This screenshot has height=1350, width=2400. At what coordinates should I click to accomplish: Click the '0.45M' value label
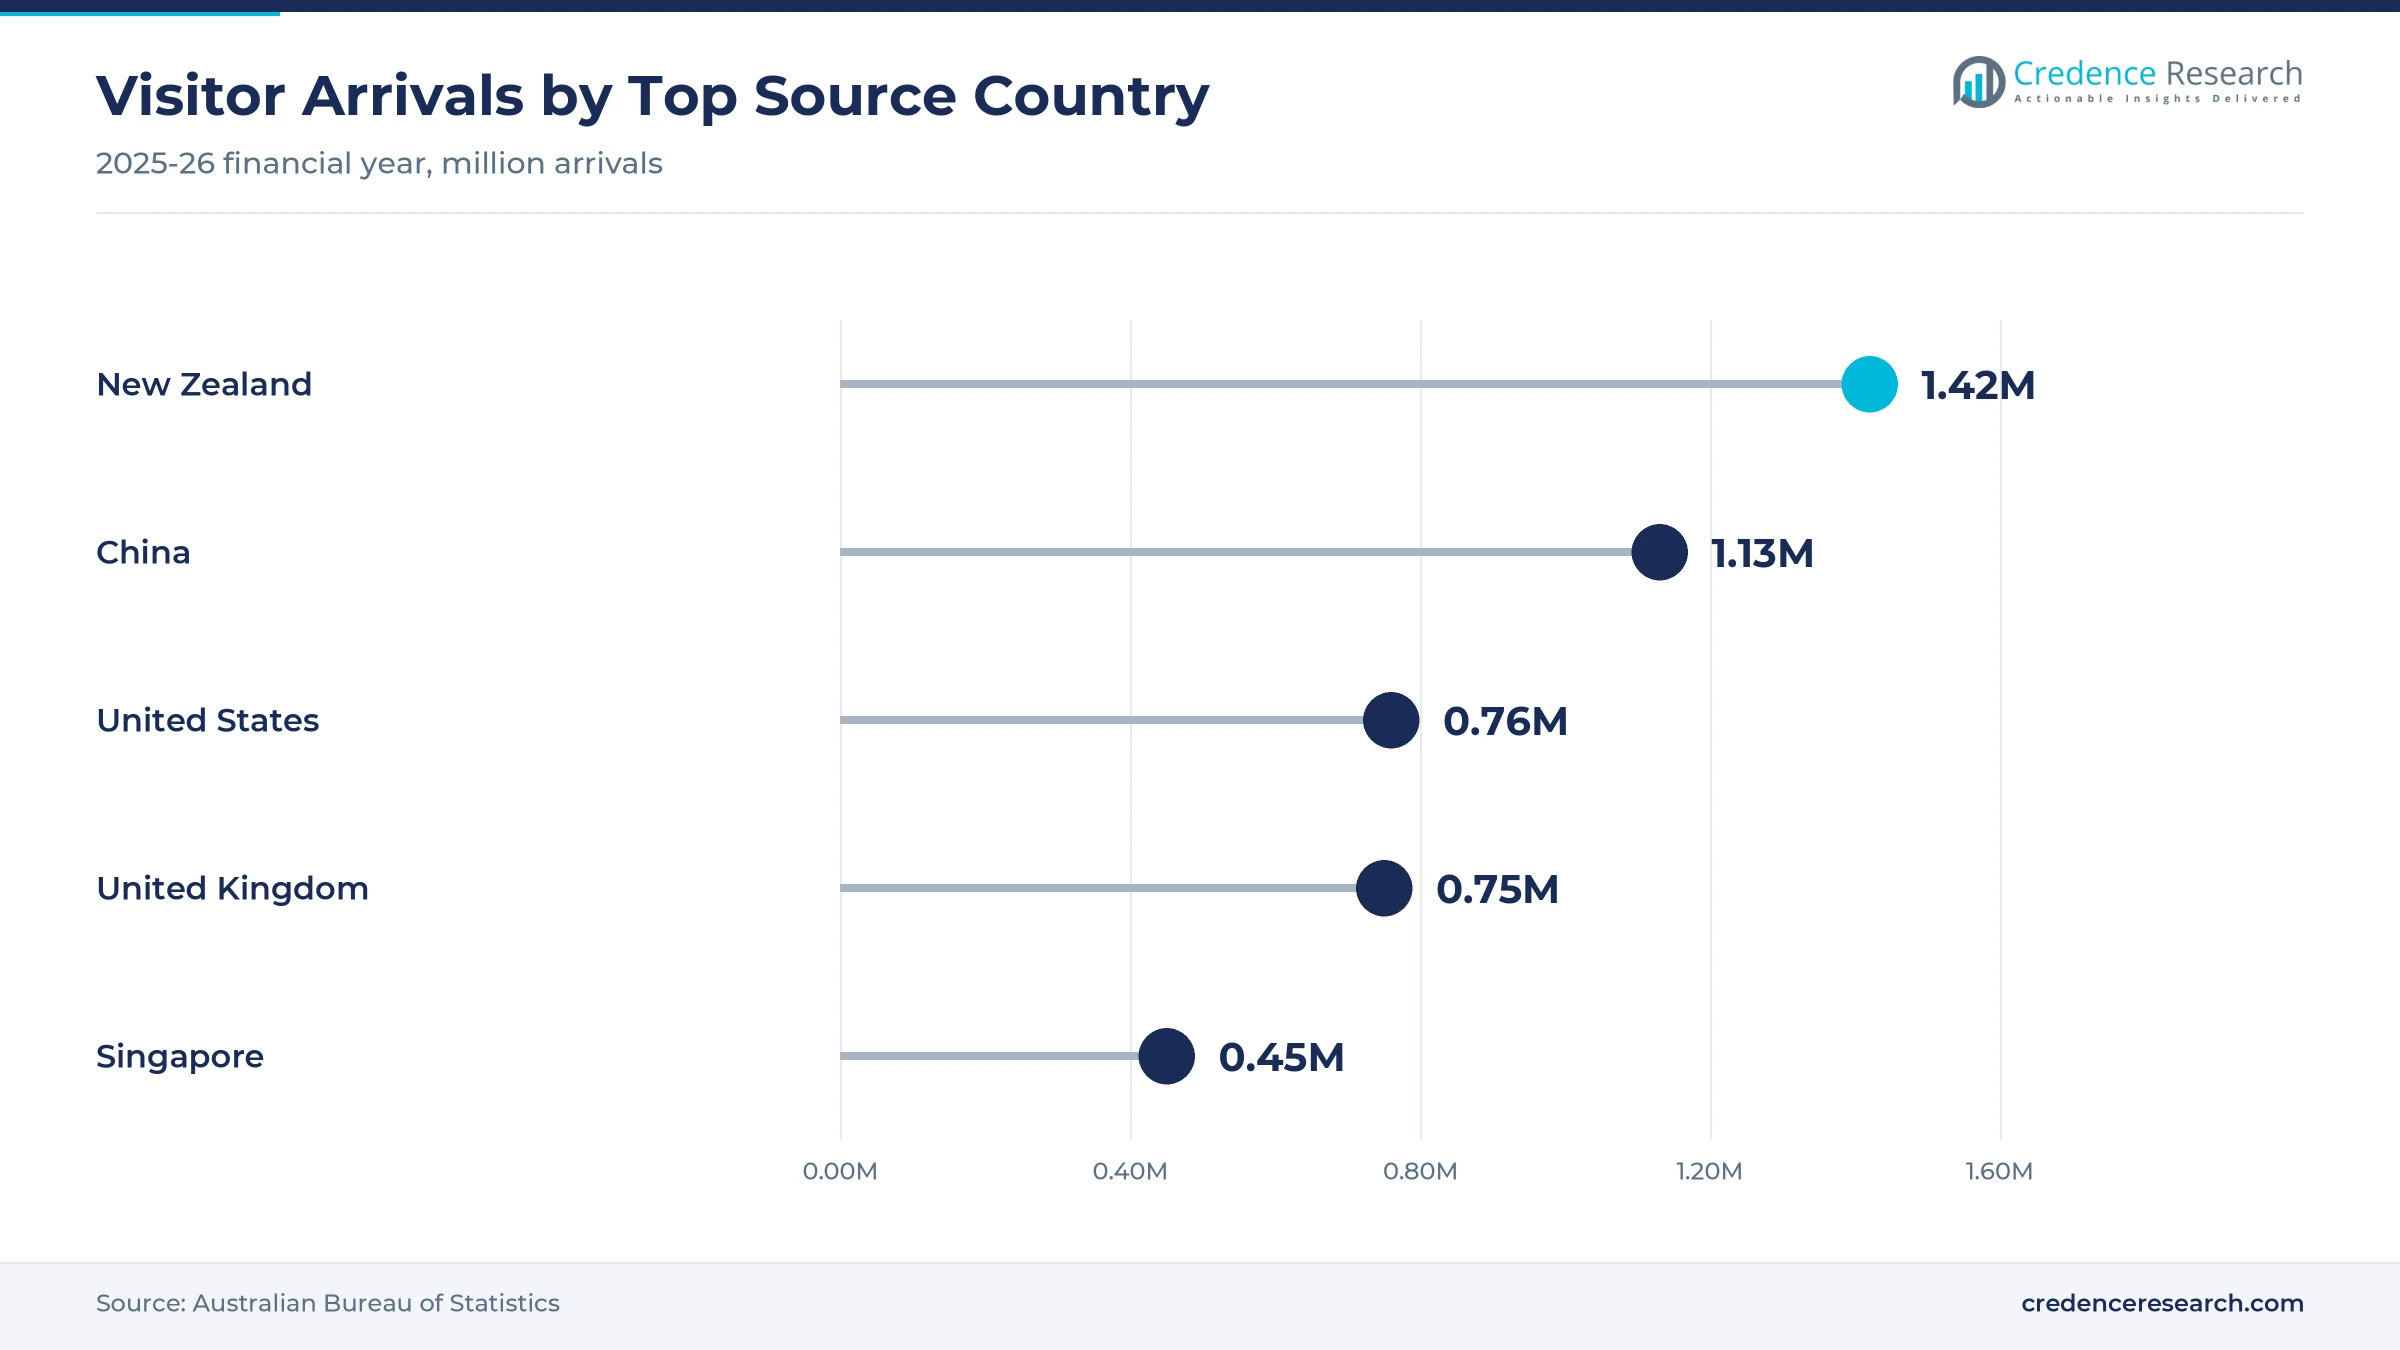1281,1057
